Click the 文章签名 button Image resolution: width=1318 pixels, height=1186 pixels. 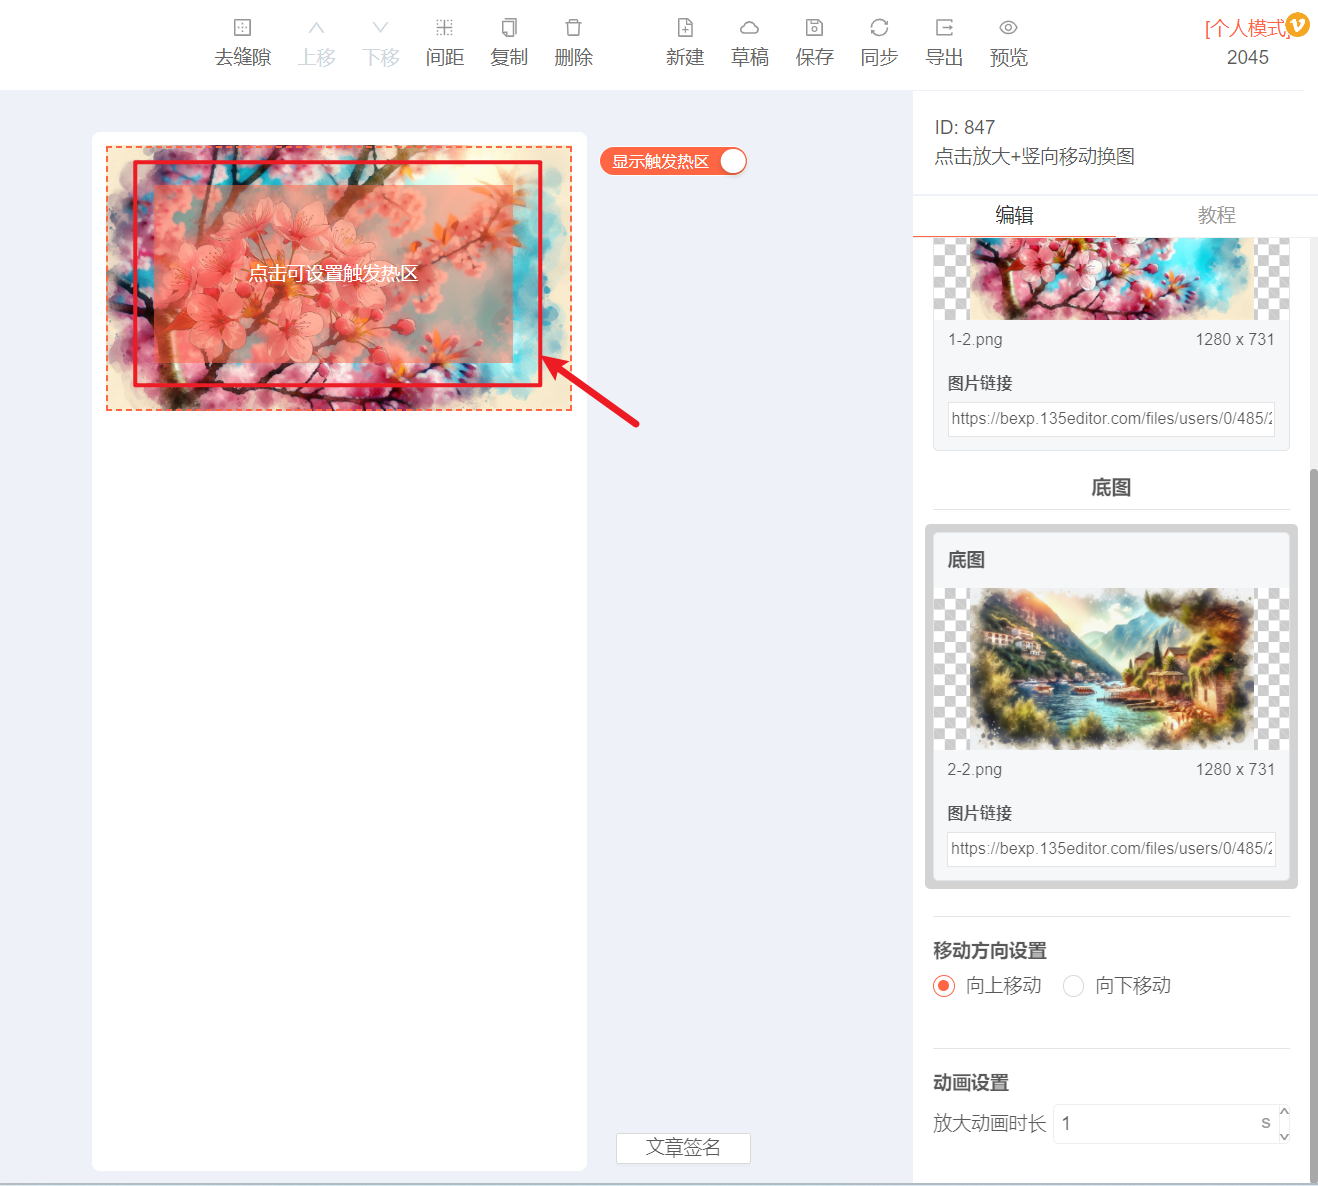click(x=683, y=1148)
